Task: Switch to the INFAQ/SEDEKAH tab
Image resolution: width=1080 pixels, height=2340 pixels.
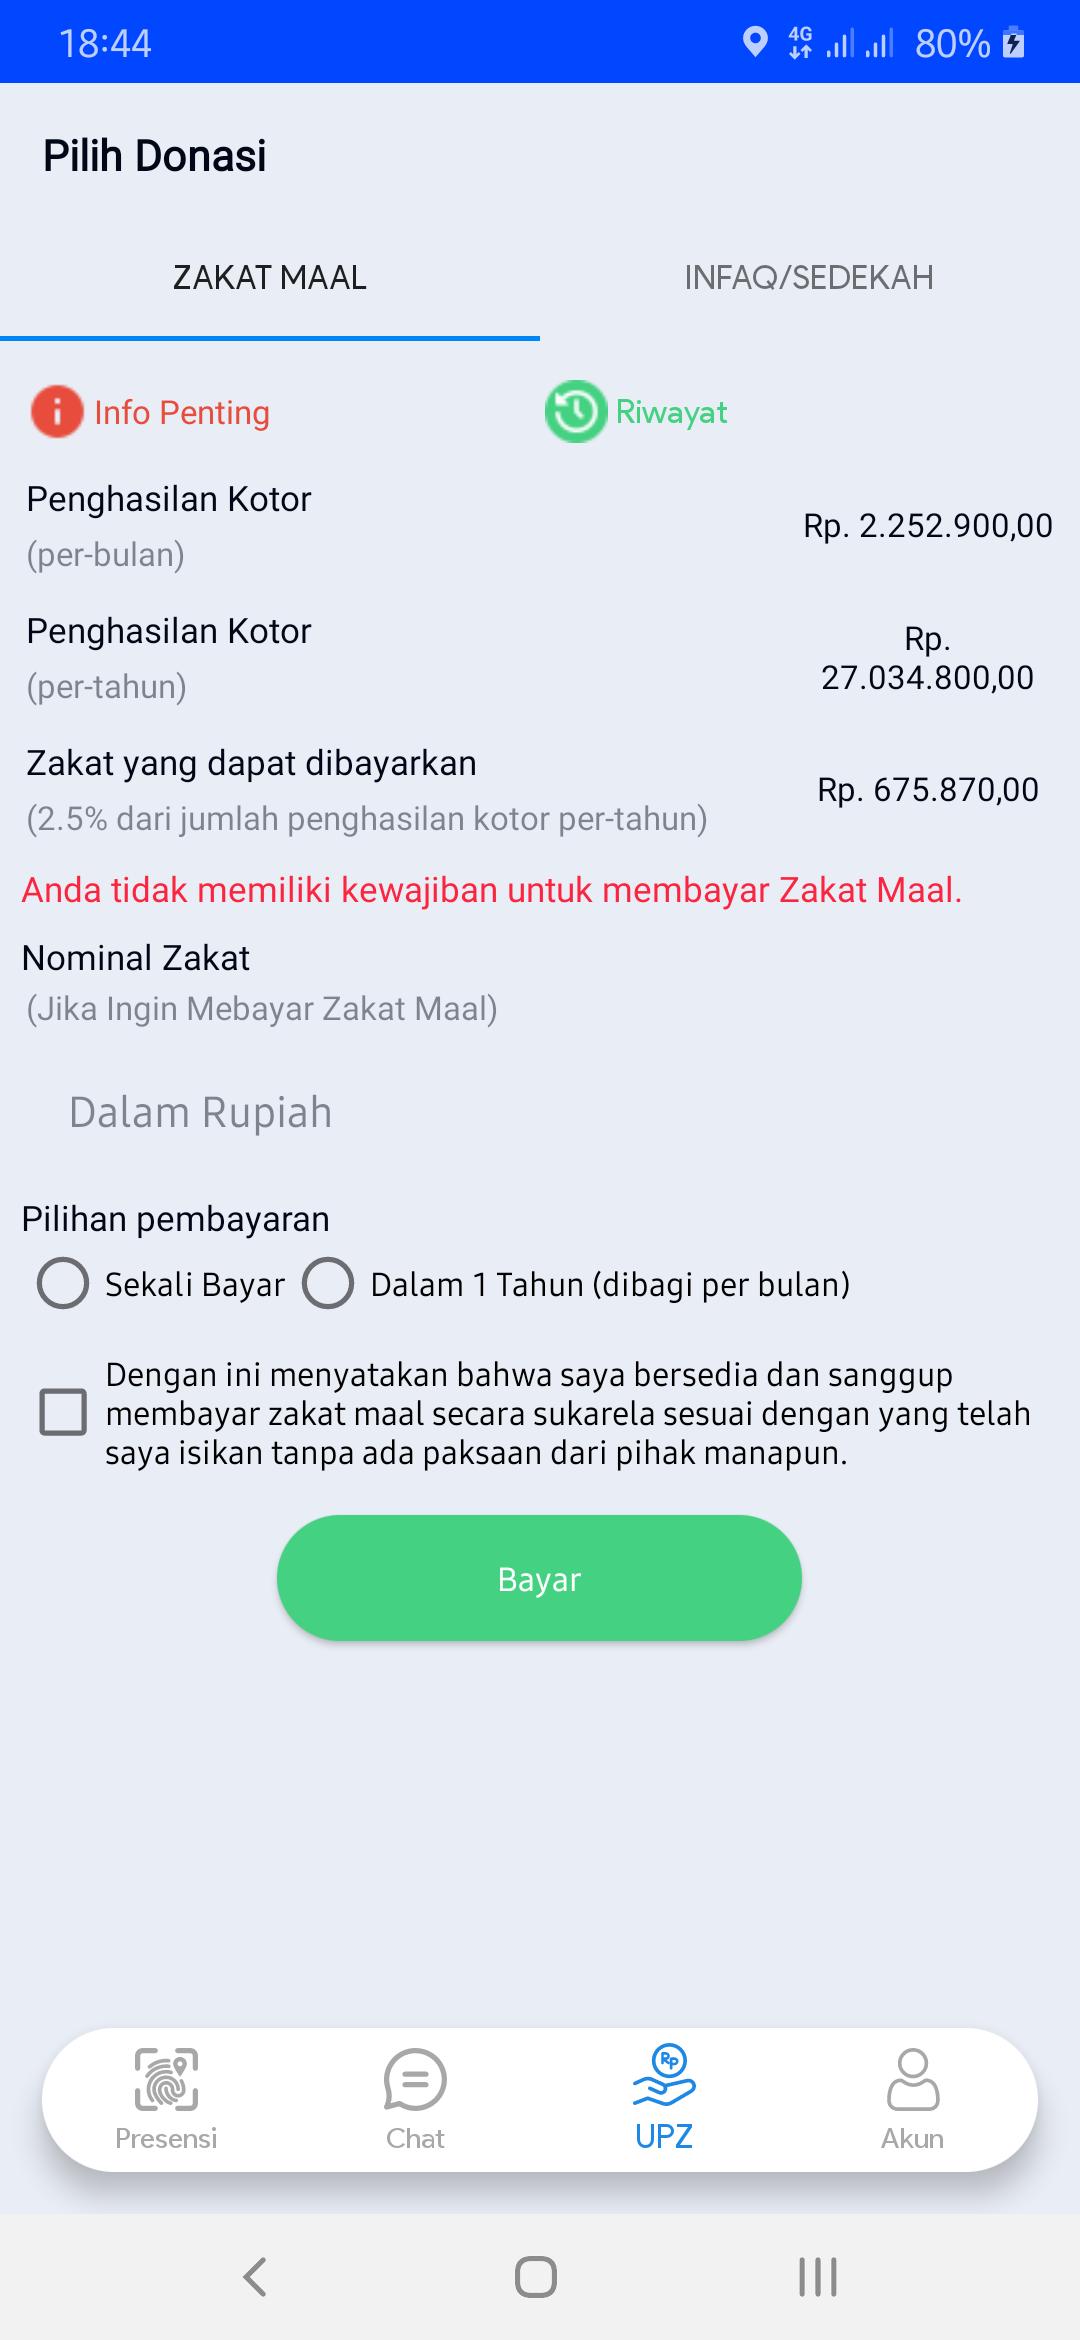Action: (809, 278)
